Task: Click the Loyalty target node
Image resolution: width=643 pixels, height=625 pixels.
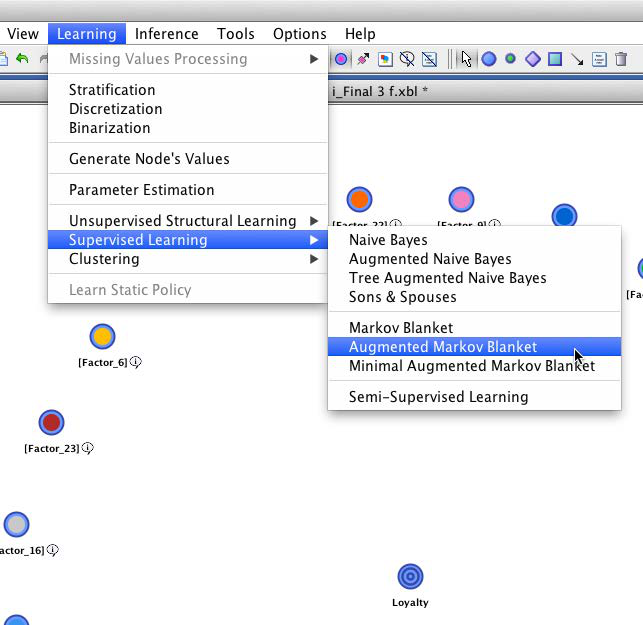Action: pos(410,576)
